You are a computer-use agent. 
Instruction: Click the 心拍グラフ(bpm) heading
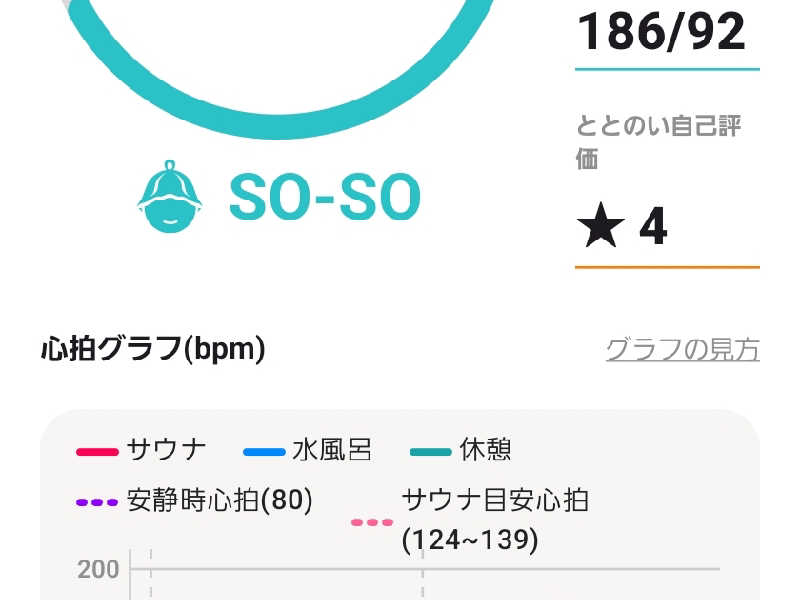(153, 349)
